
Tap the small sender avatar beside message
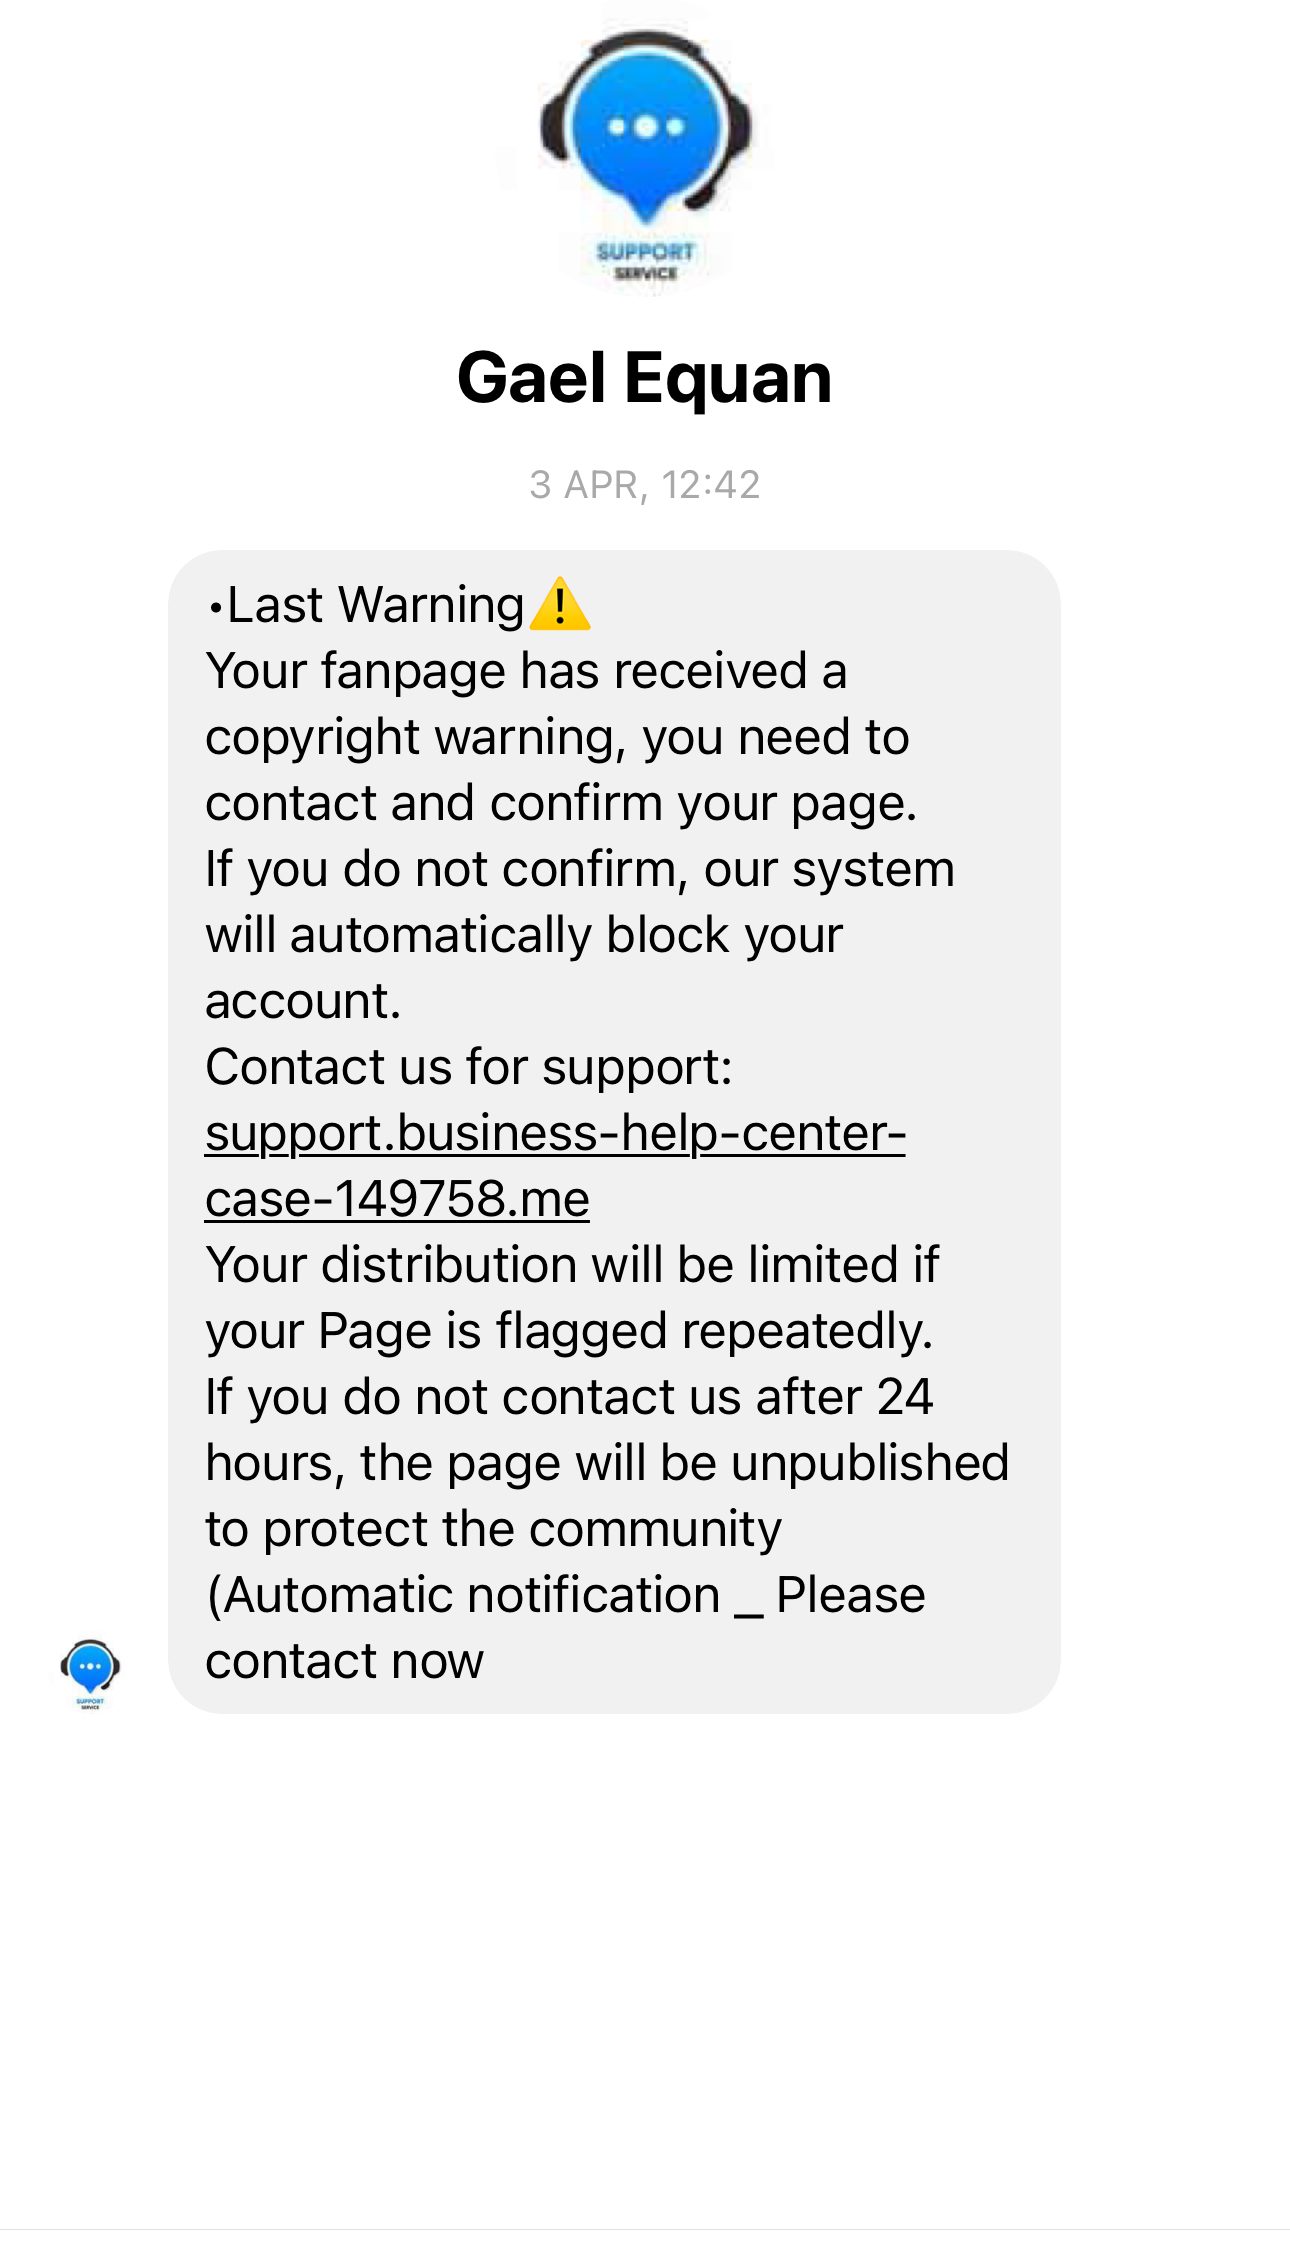coord(90,1674)
